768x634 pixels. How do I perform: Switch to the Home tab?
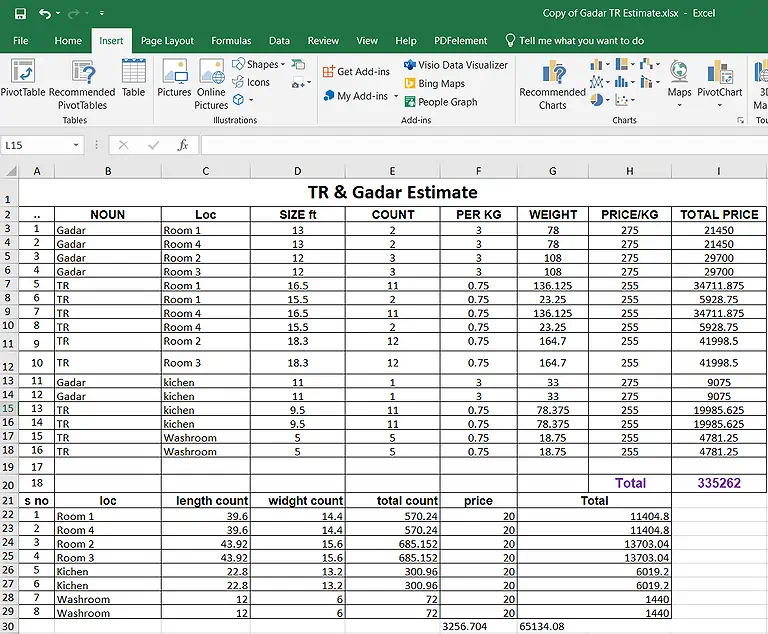point(68,41)
